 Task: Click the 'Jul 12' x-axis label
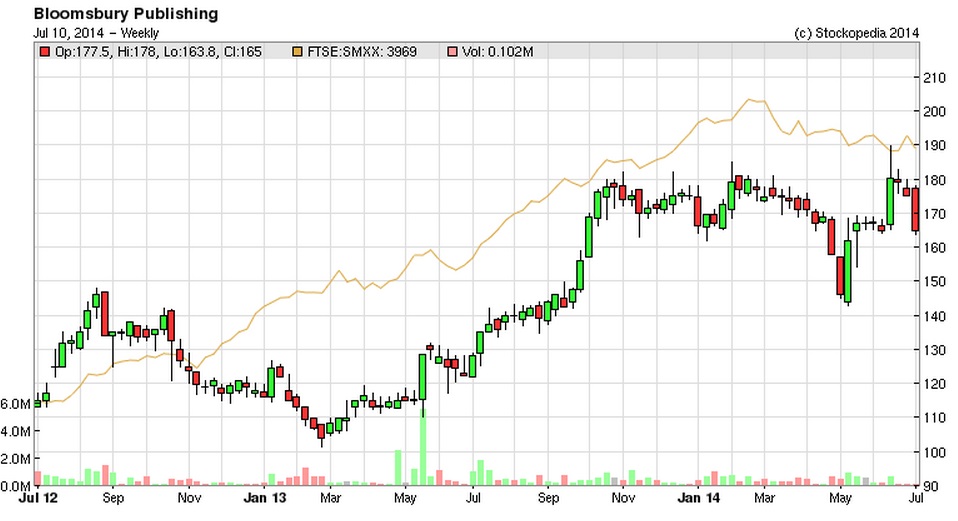38,498
